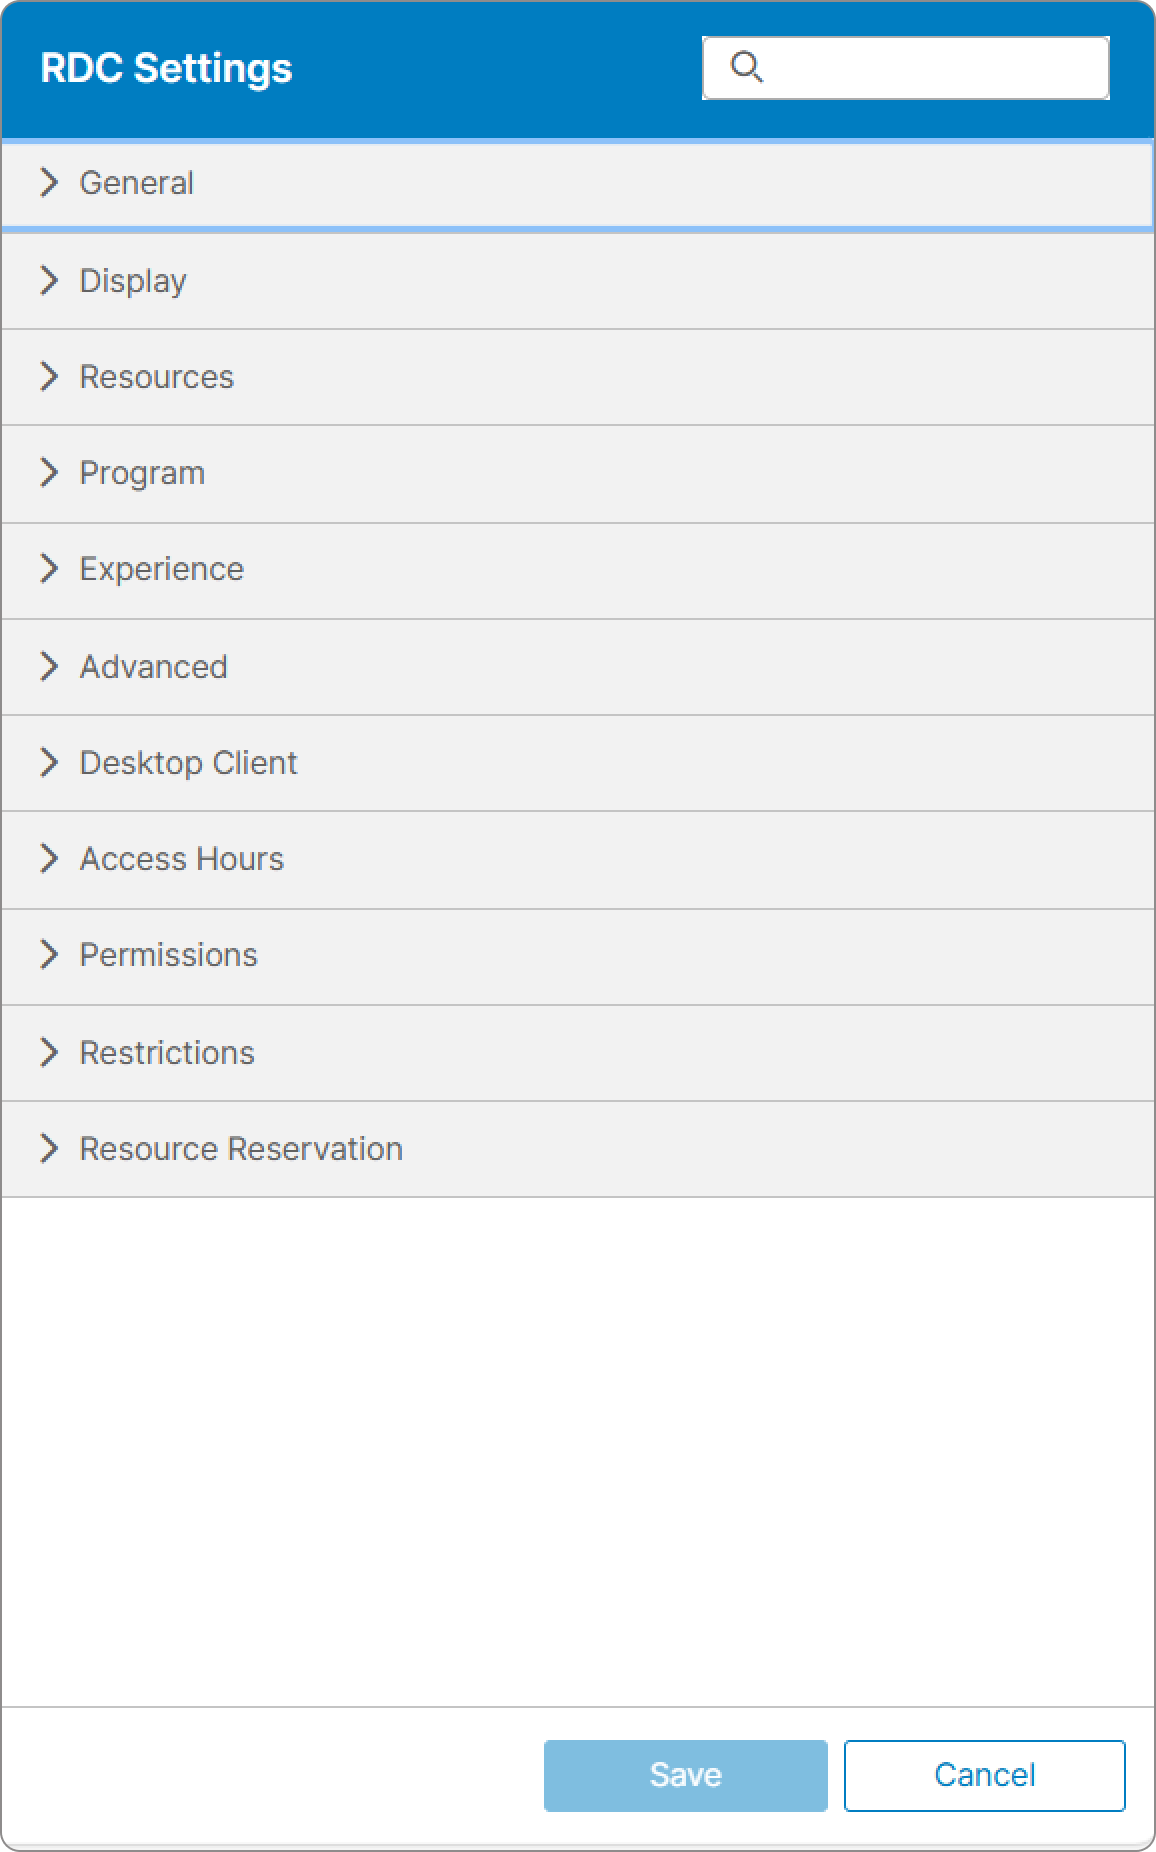Select the Experience section label
Viewport: 1156px width, 1852px height.
162,569
